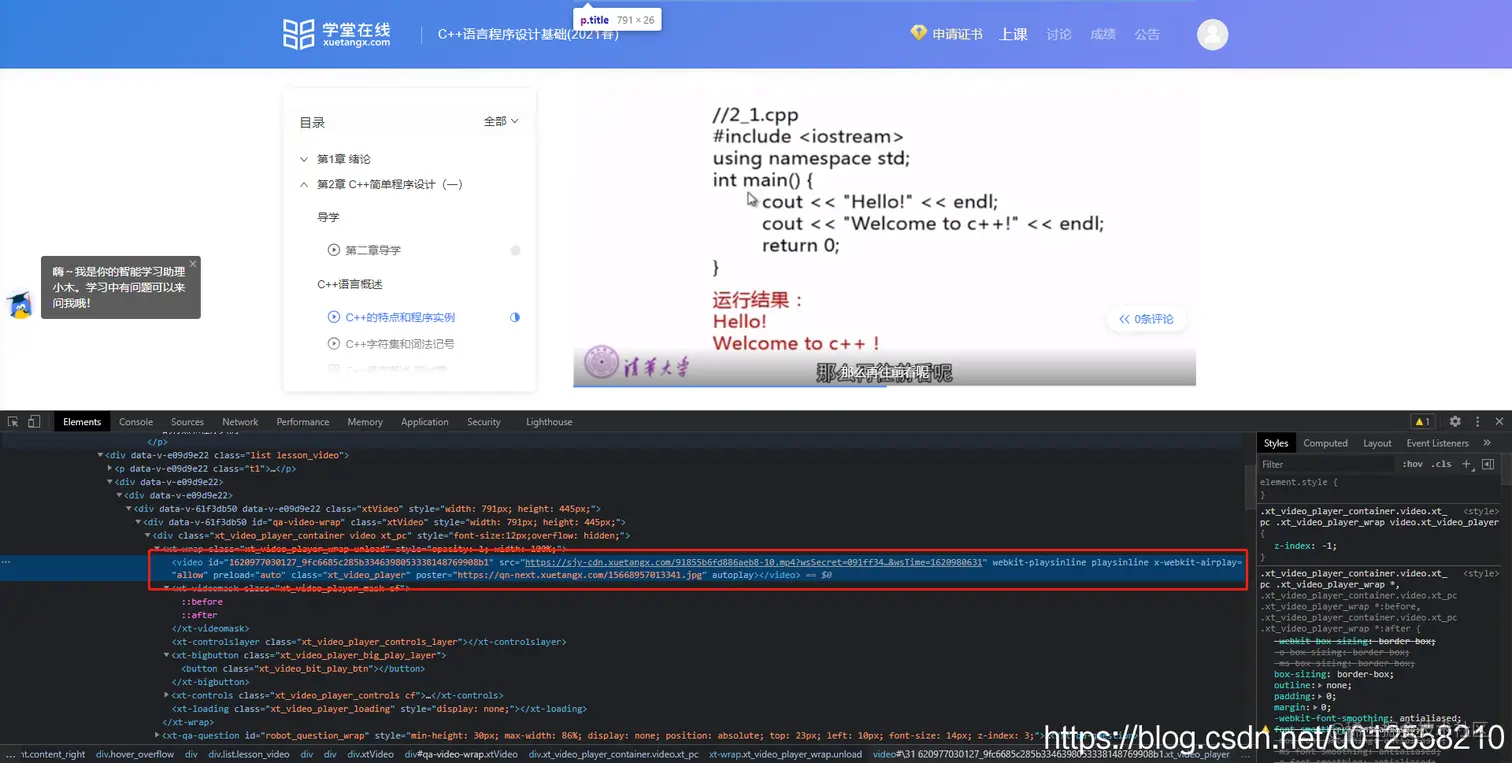The width and height of the screenshot is (1512, 763).
Task: Click the diamond certificate icon
Action: 918,33
